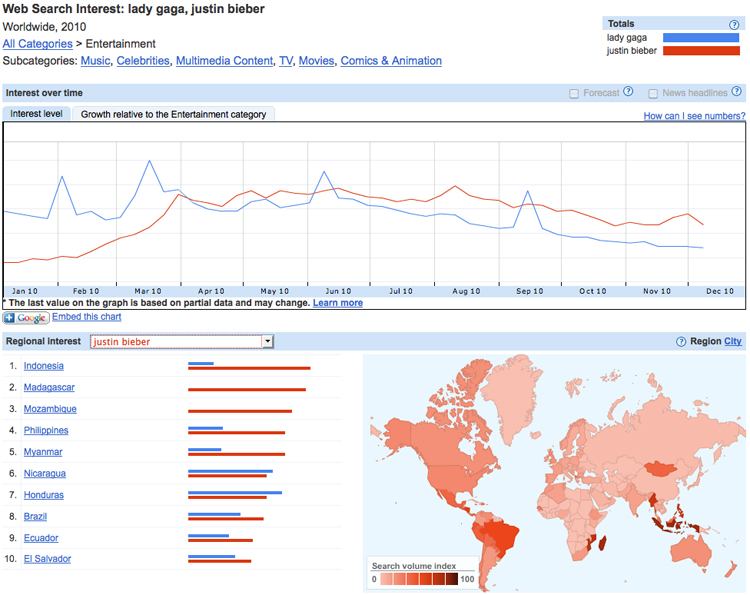The height and width of the screenshot is (595, 750).
Task: Open the All Categories link
Action: [x=37, y=44]
